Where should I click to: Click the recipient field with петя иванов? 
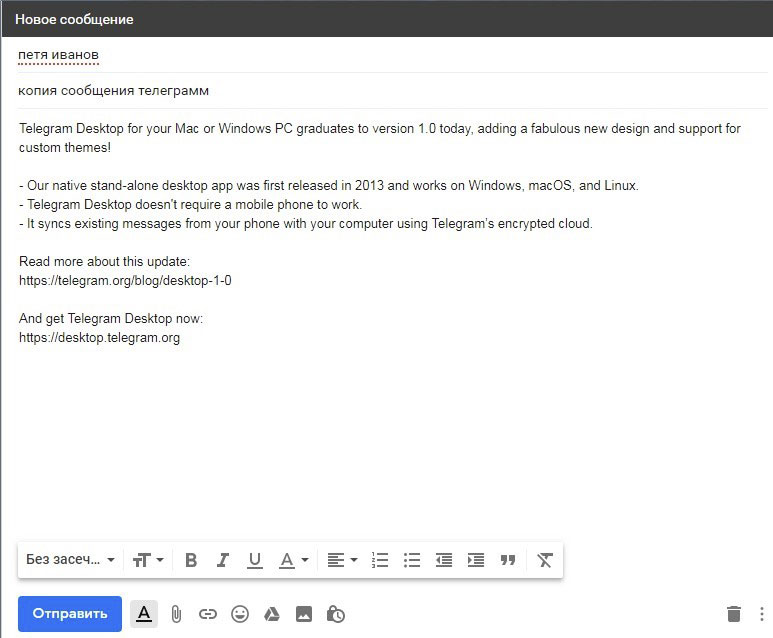(392, 55)
